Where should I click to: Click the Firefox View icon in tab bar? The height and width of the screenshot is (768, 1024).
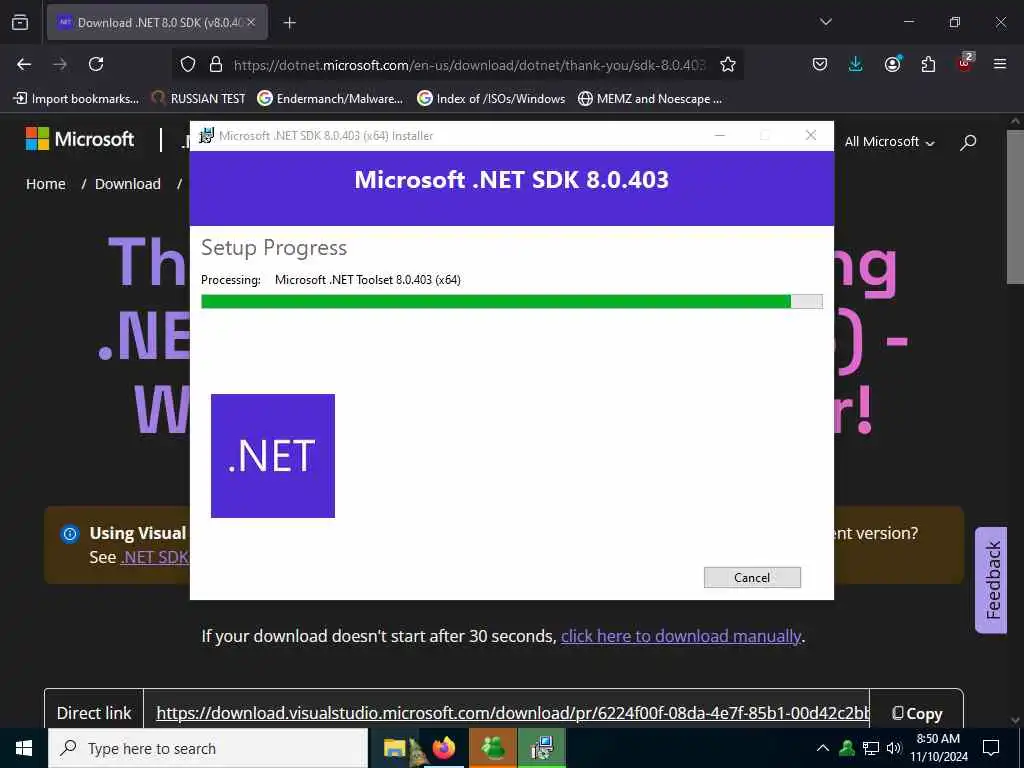point(20,22)
